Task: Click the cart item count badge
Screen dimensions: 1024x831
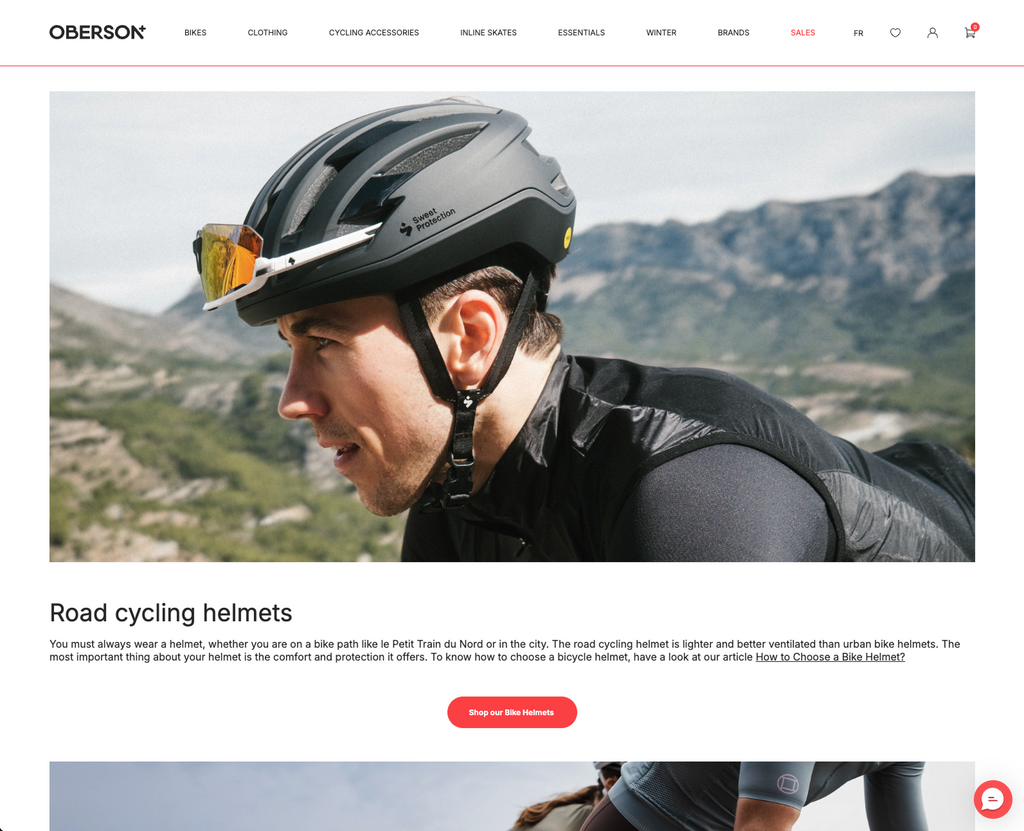Action: click(x=974, y=27)
